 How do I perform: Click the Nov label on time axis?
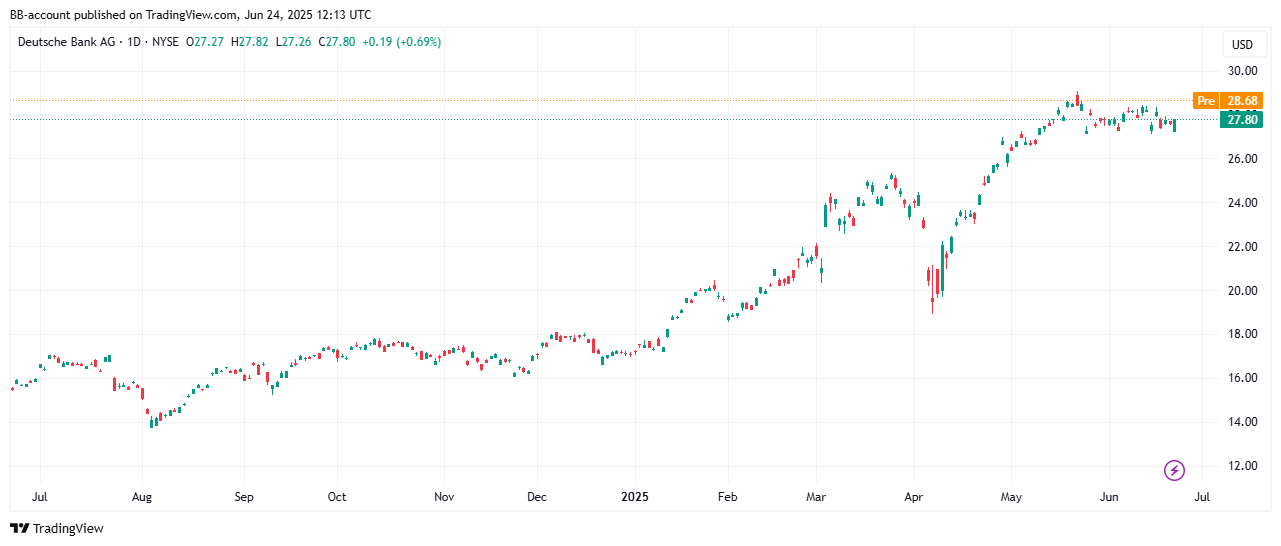click(x=445, y=497)
